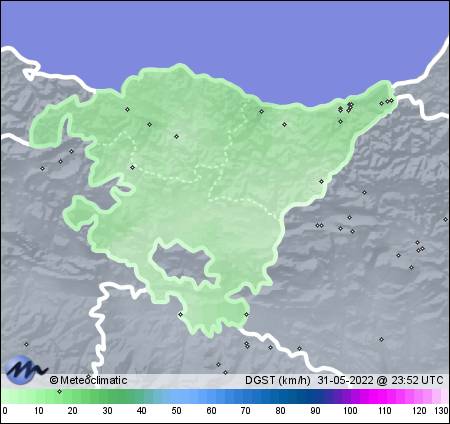This screenshot has width=450, height=424.
Task: Pick the dark navy swatch at 90 on the scale
Action: point(315,397)
